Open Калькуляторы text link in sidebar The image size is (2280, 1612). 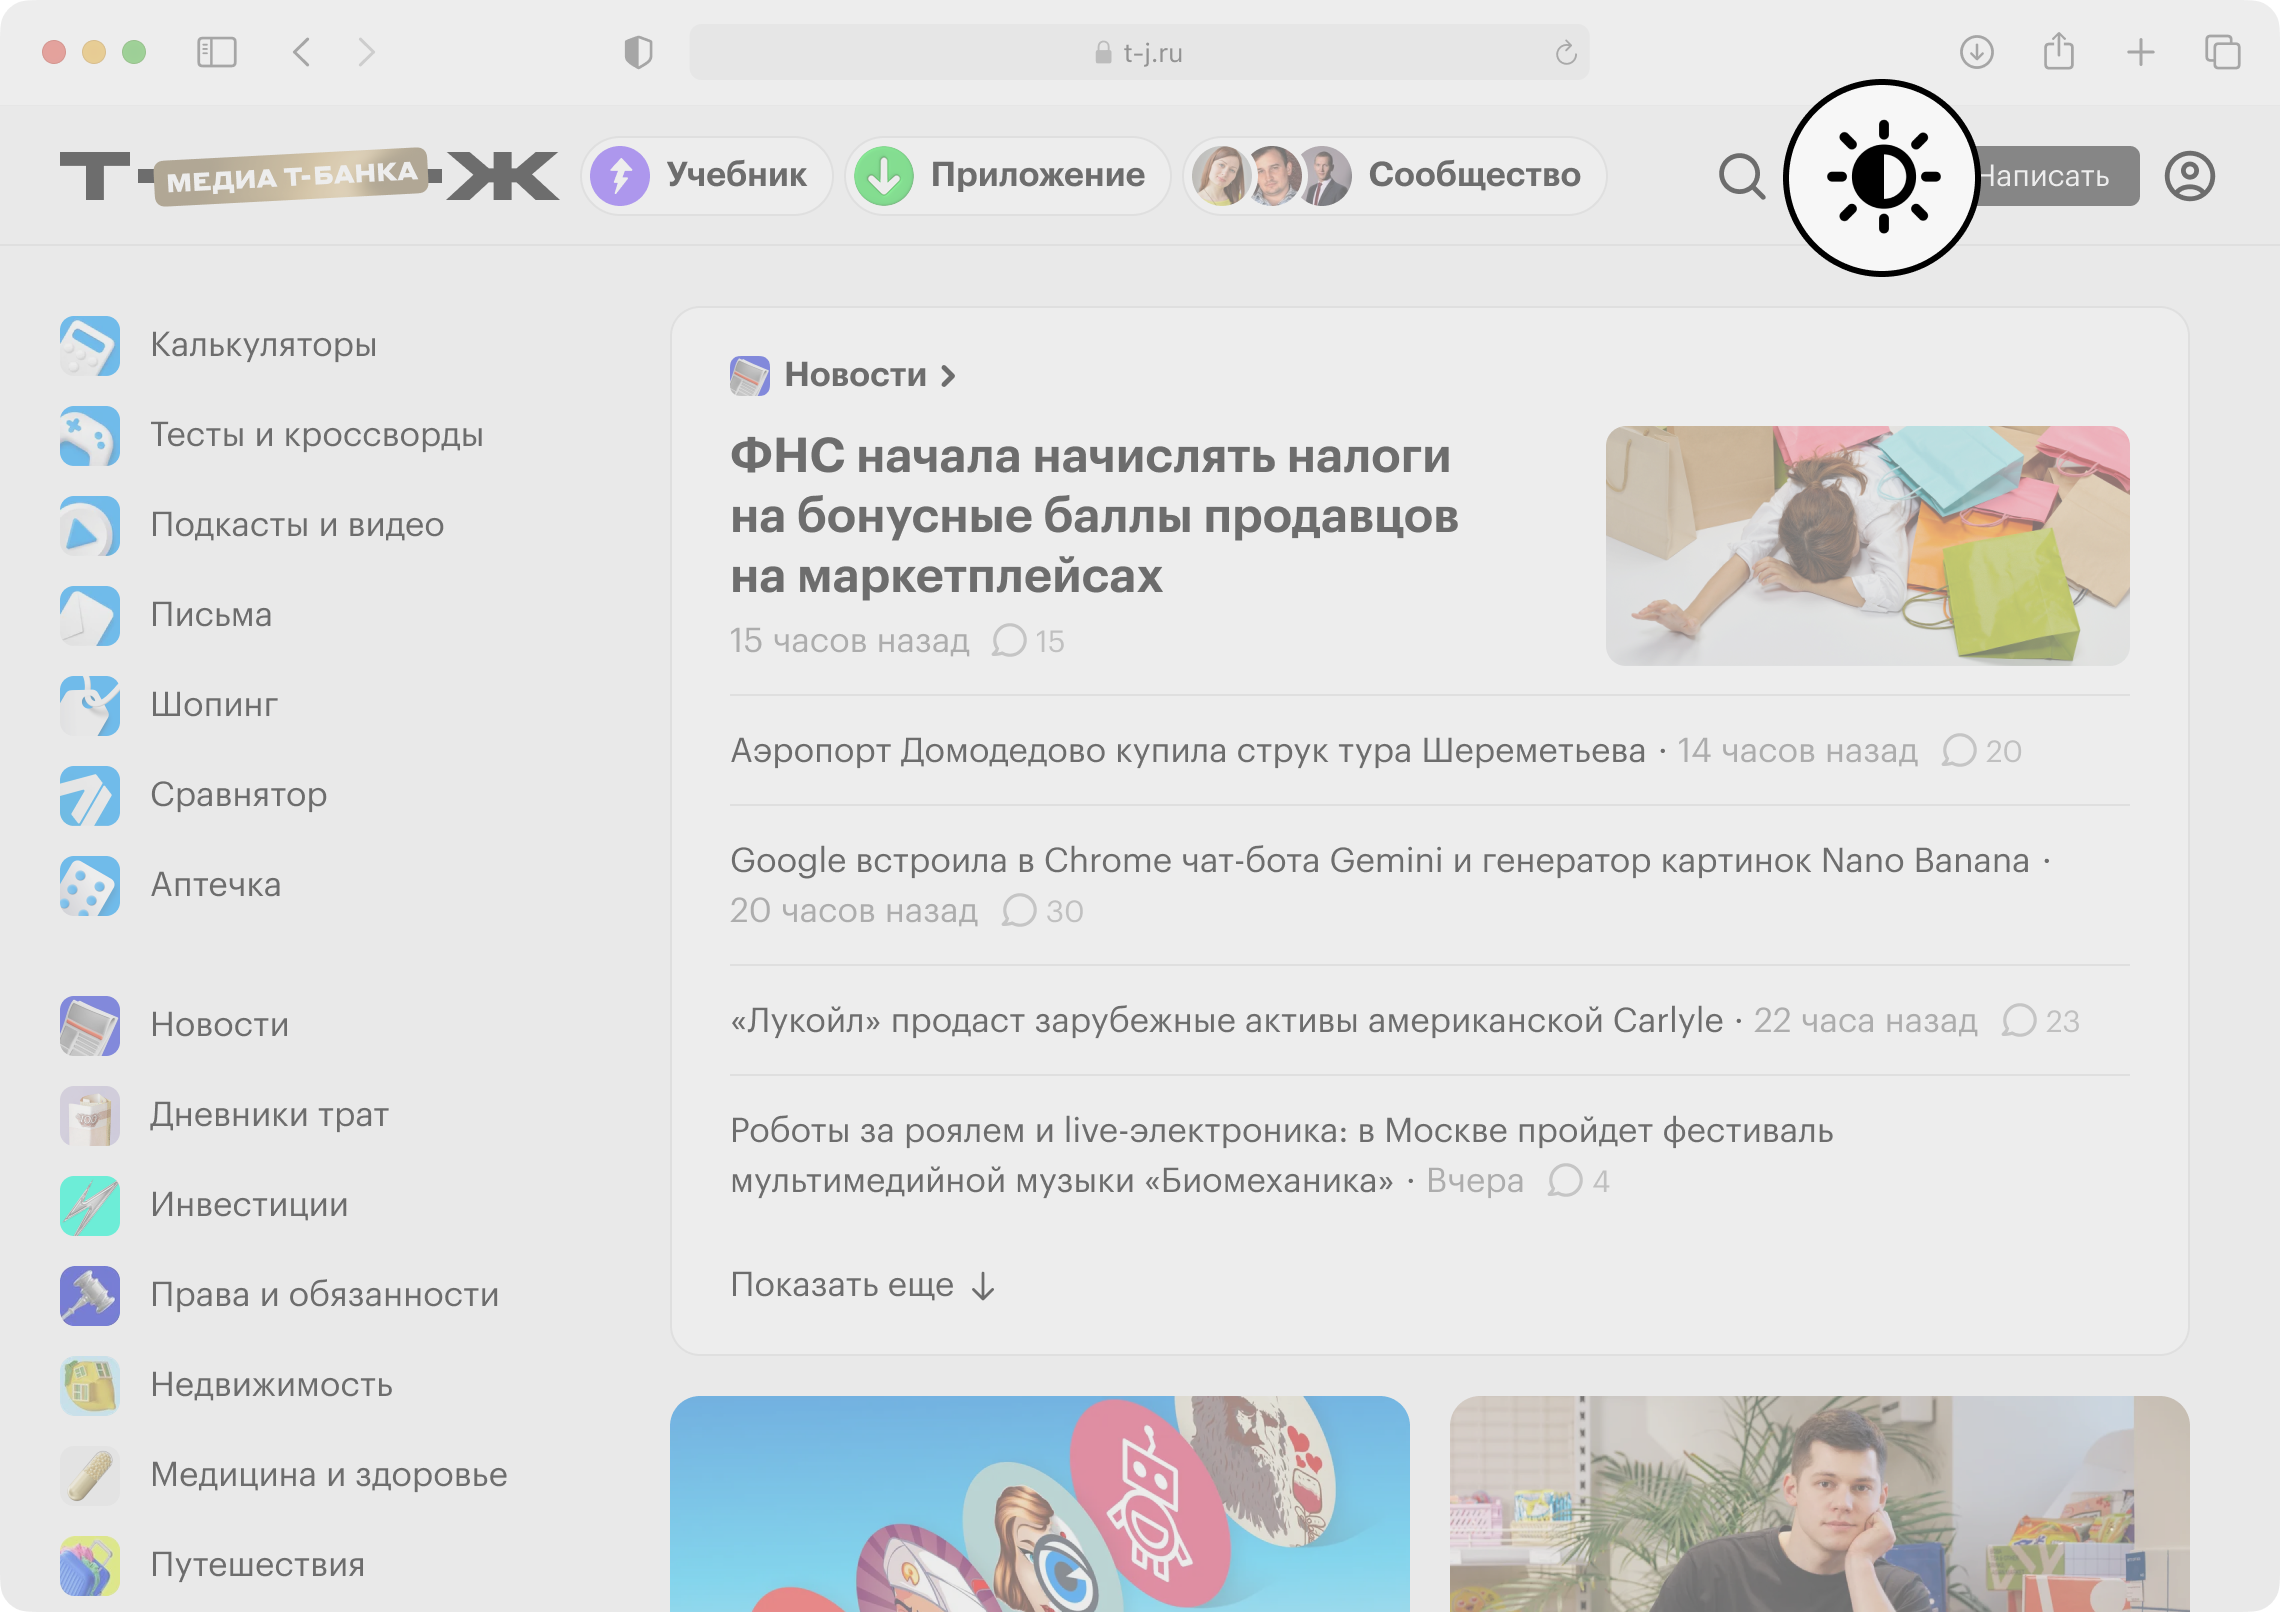[x=264, y=345]
